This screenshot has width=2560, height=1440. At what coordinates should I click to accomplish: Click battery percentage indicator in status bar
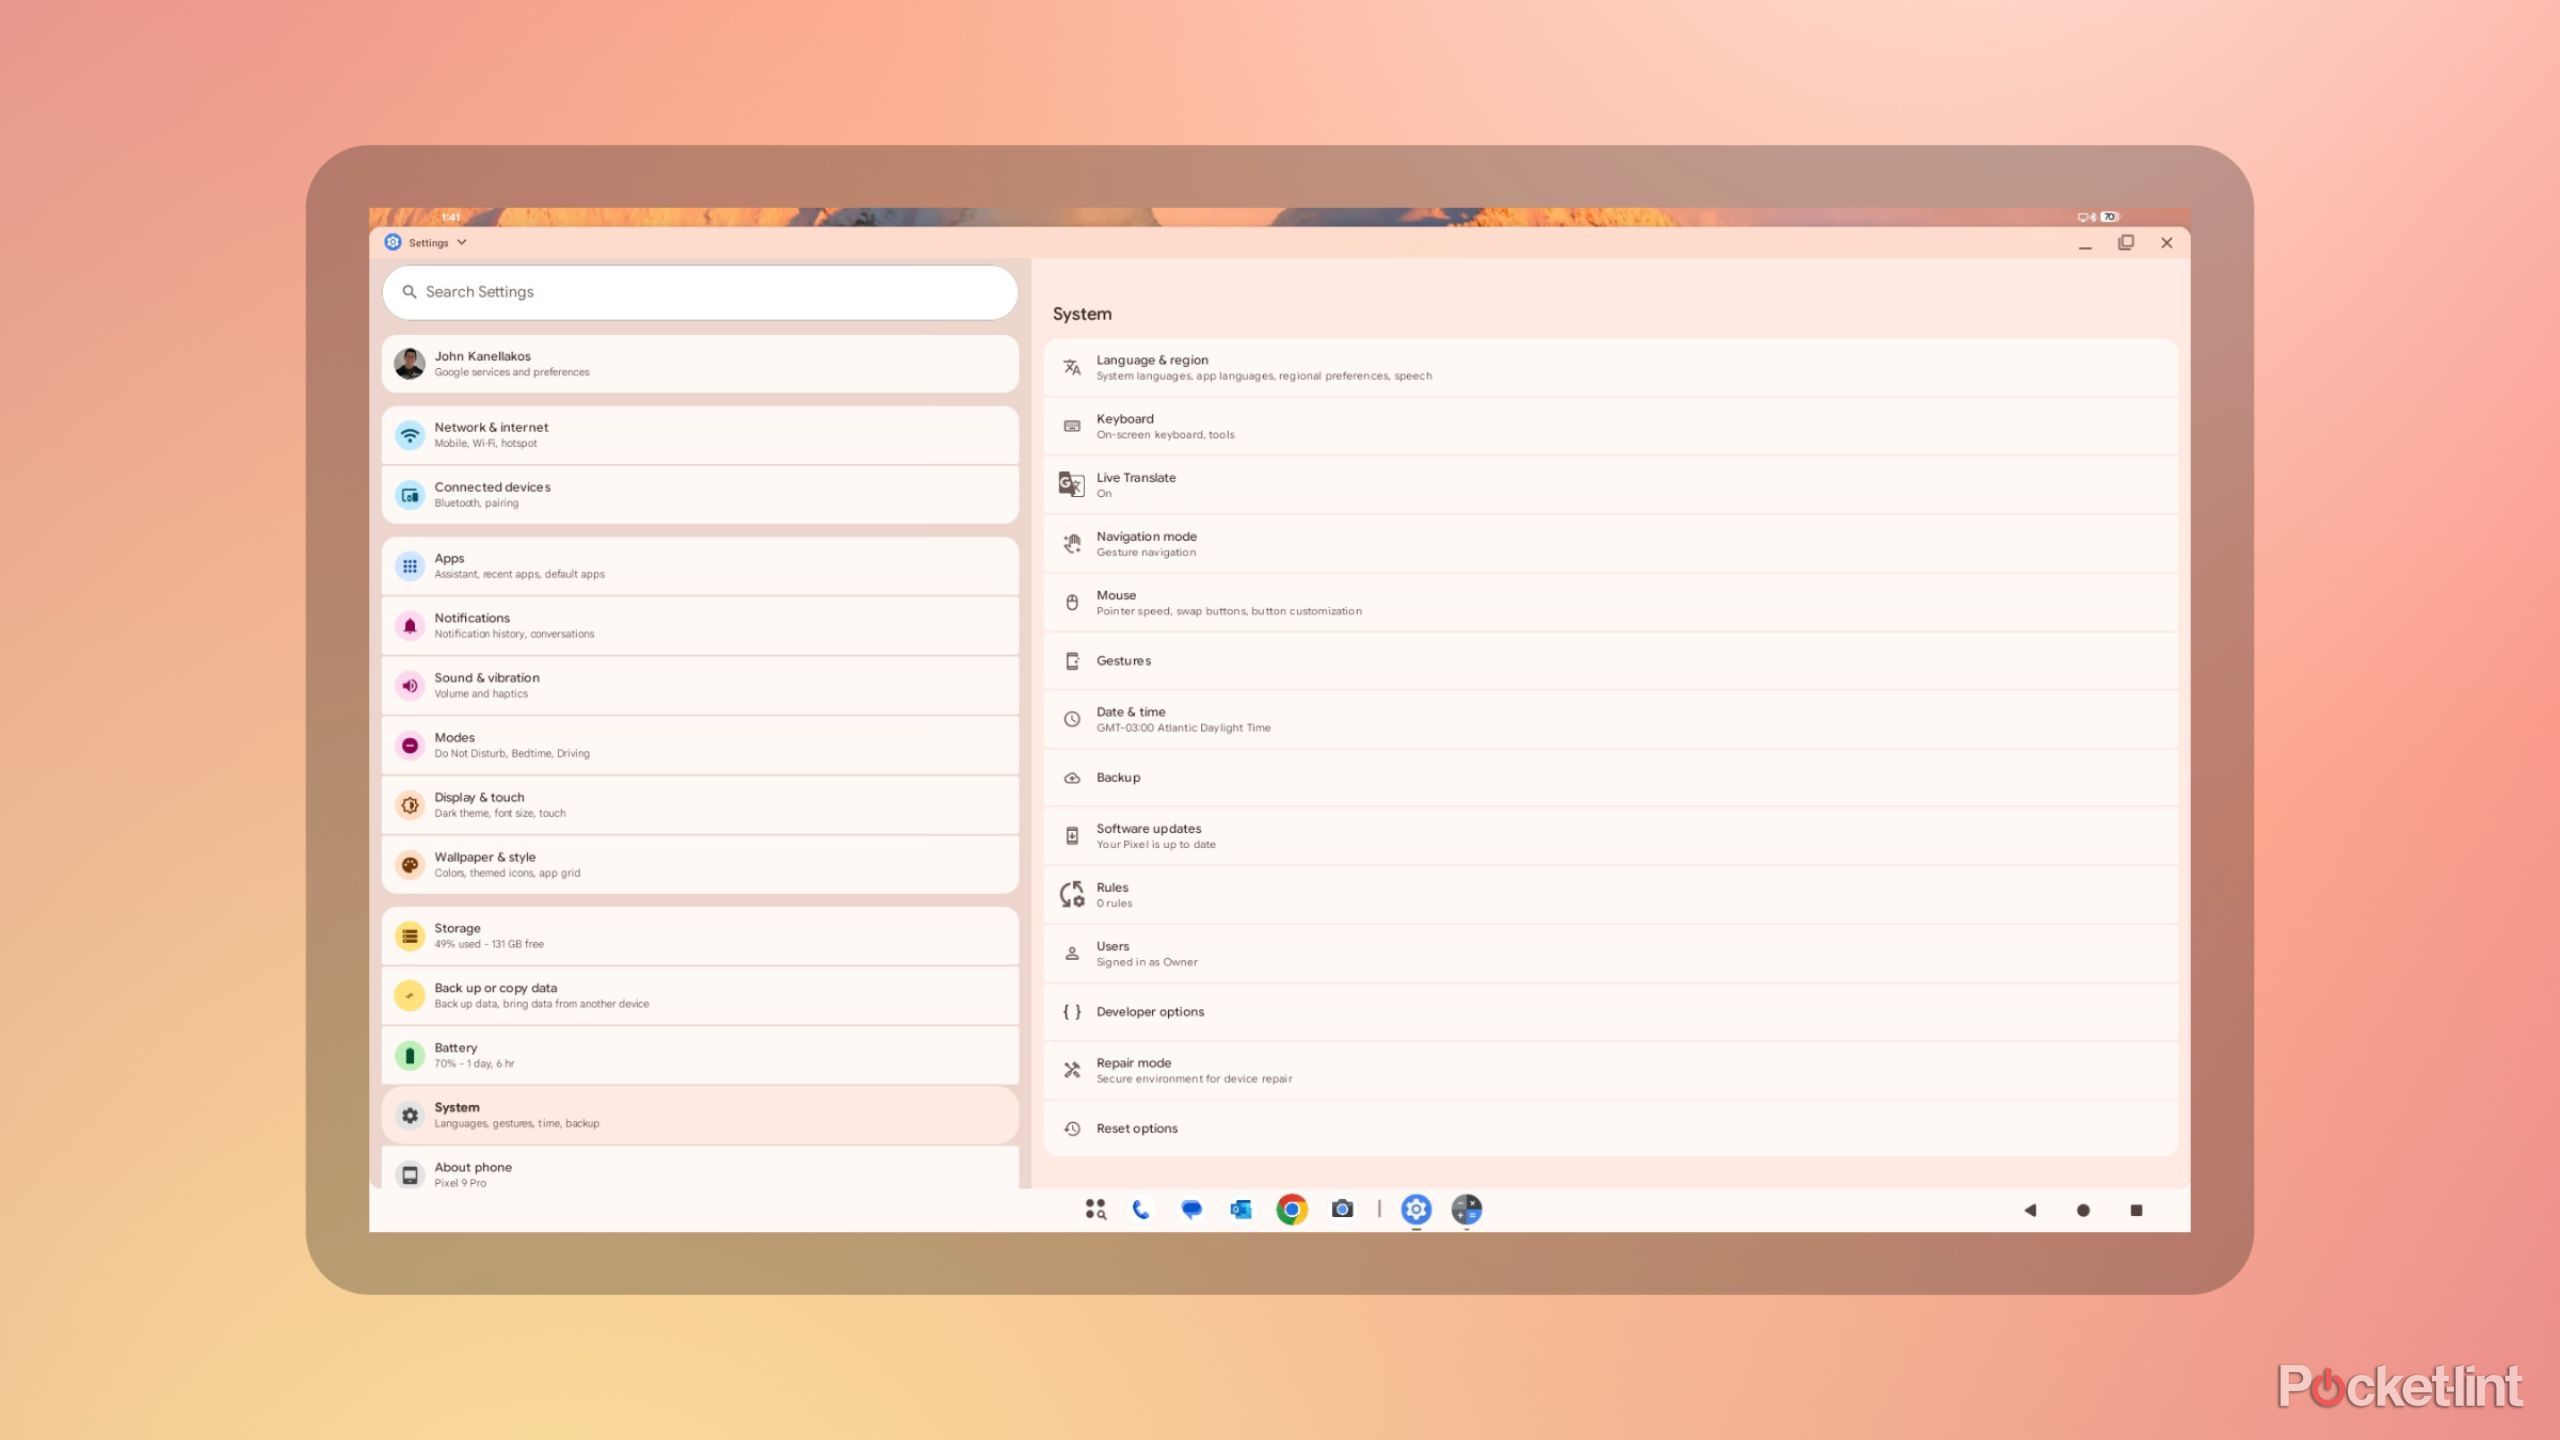(2110, 217)
